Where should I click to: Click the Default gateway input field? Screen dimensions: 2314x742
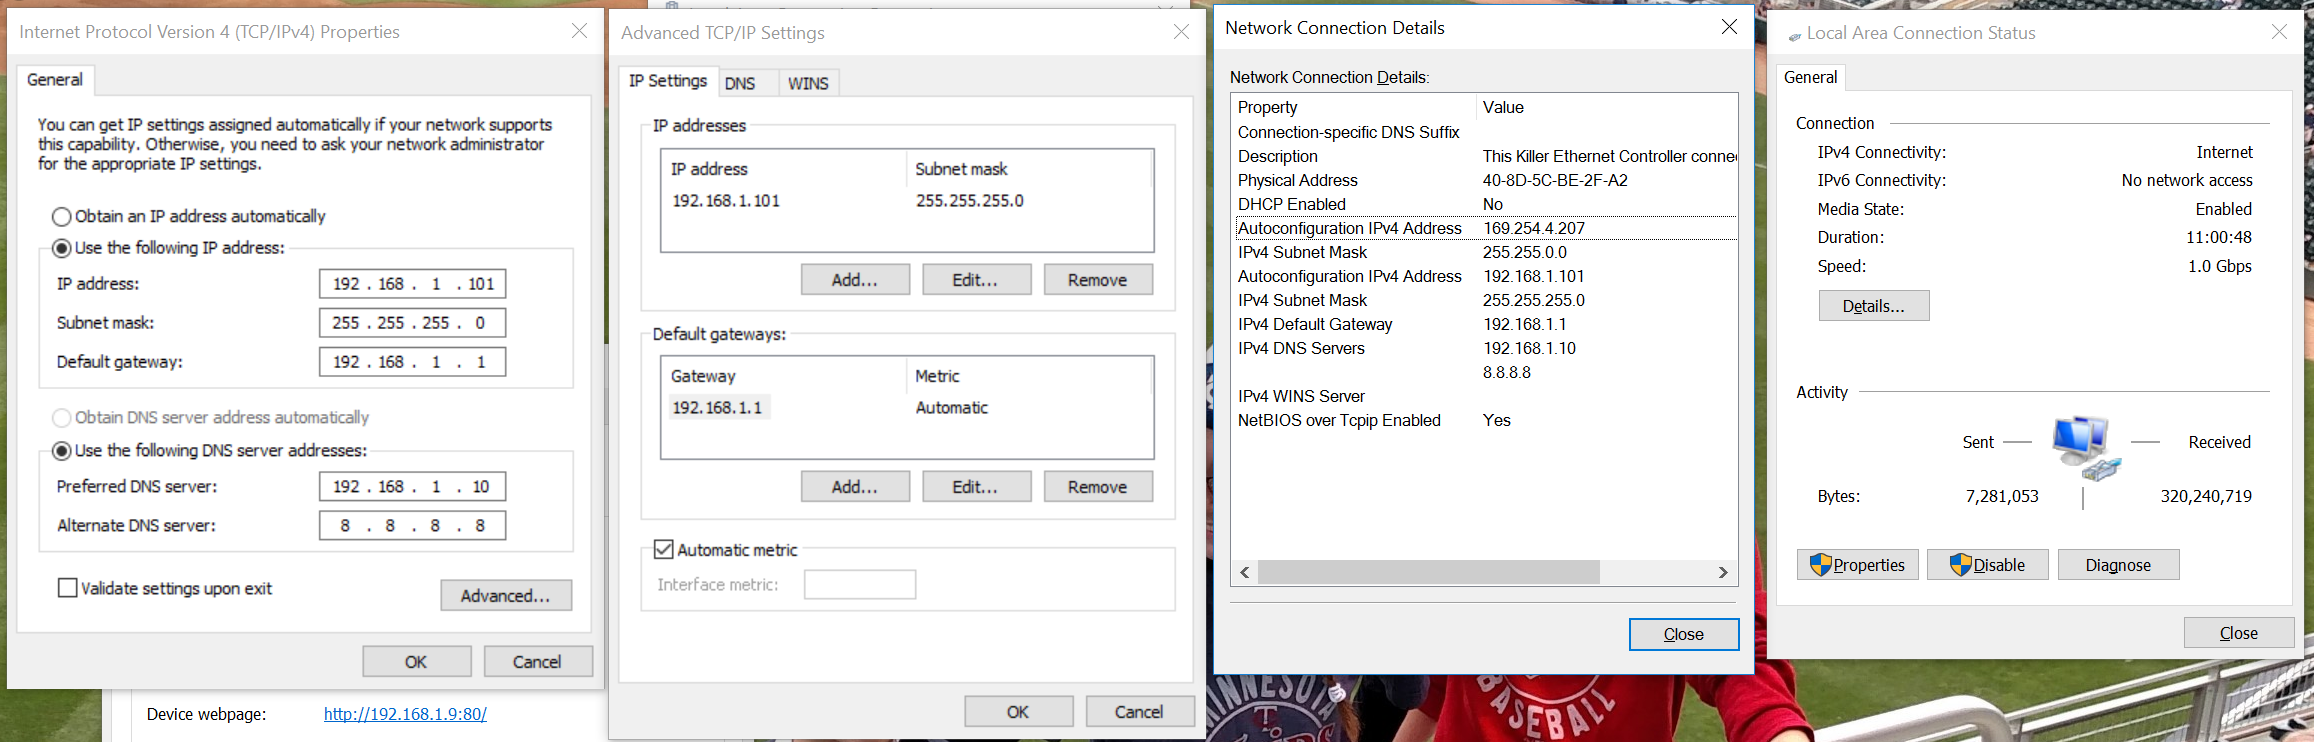point(412,362)
